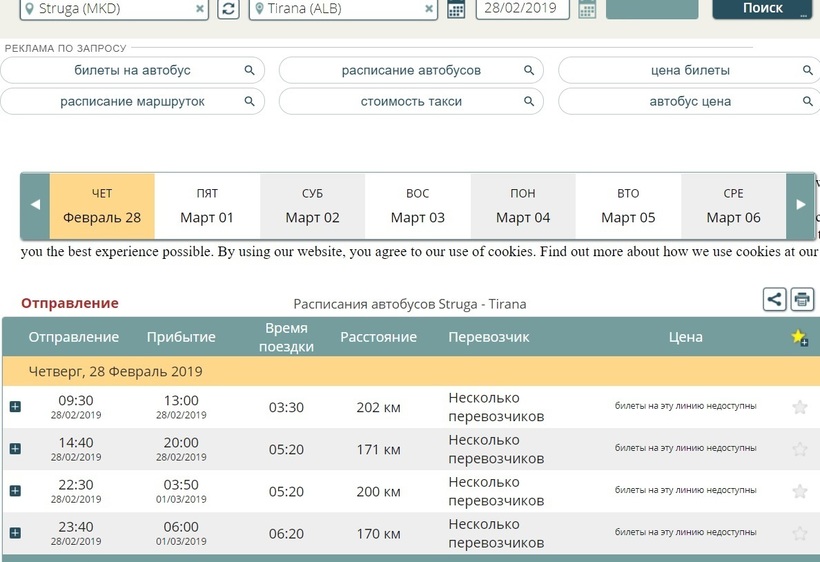Click the 28/02/2019 date input field
The height and width of the screenshot is (562, 820).
(522, 9)
